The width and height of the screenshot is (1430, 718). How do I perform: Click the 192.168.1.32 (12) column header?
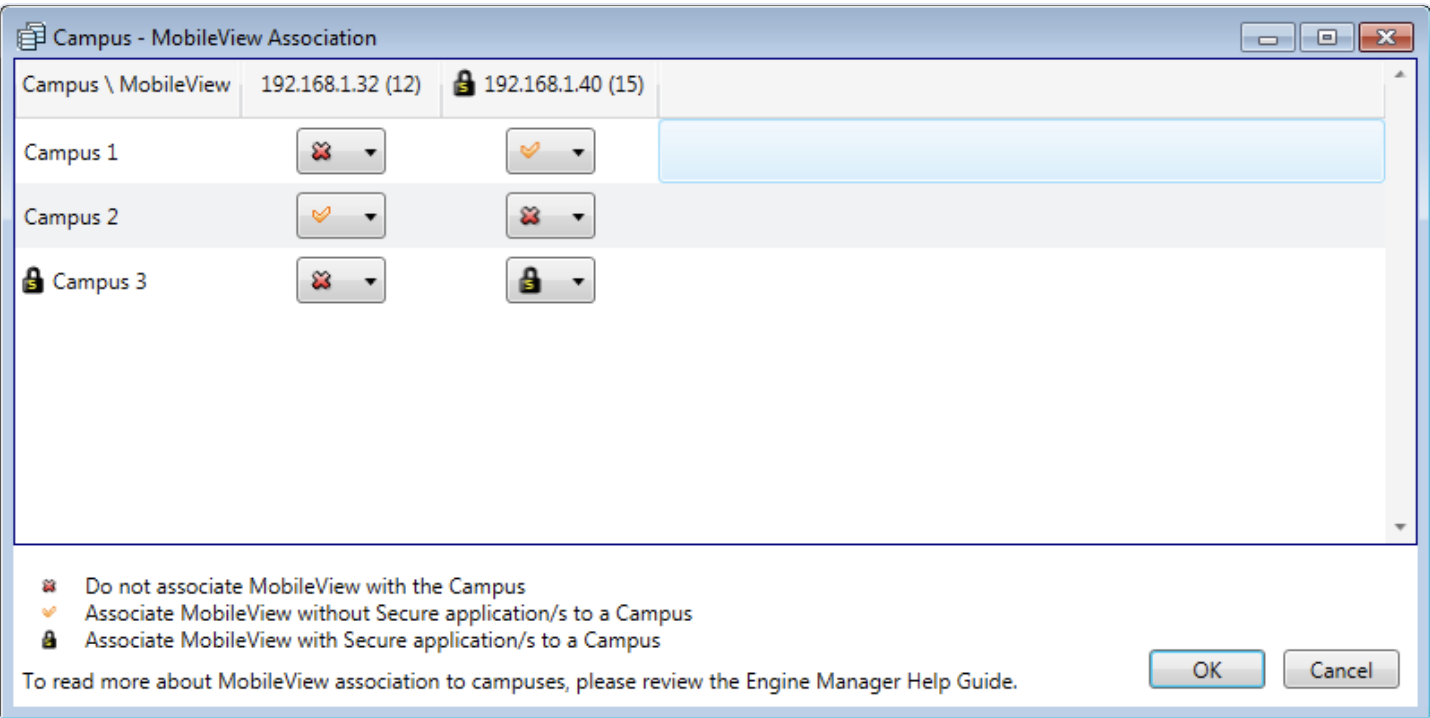[341, 85]
